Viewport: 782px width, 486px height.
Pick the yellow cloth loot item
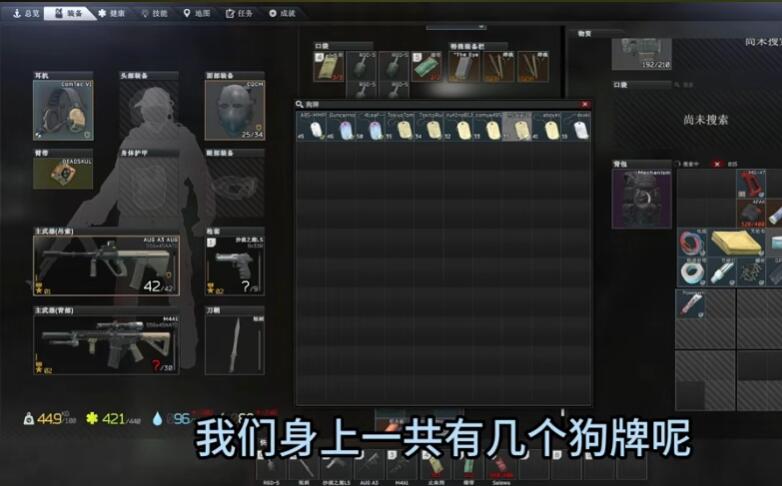[x=736, y=243]
